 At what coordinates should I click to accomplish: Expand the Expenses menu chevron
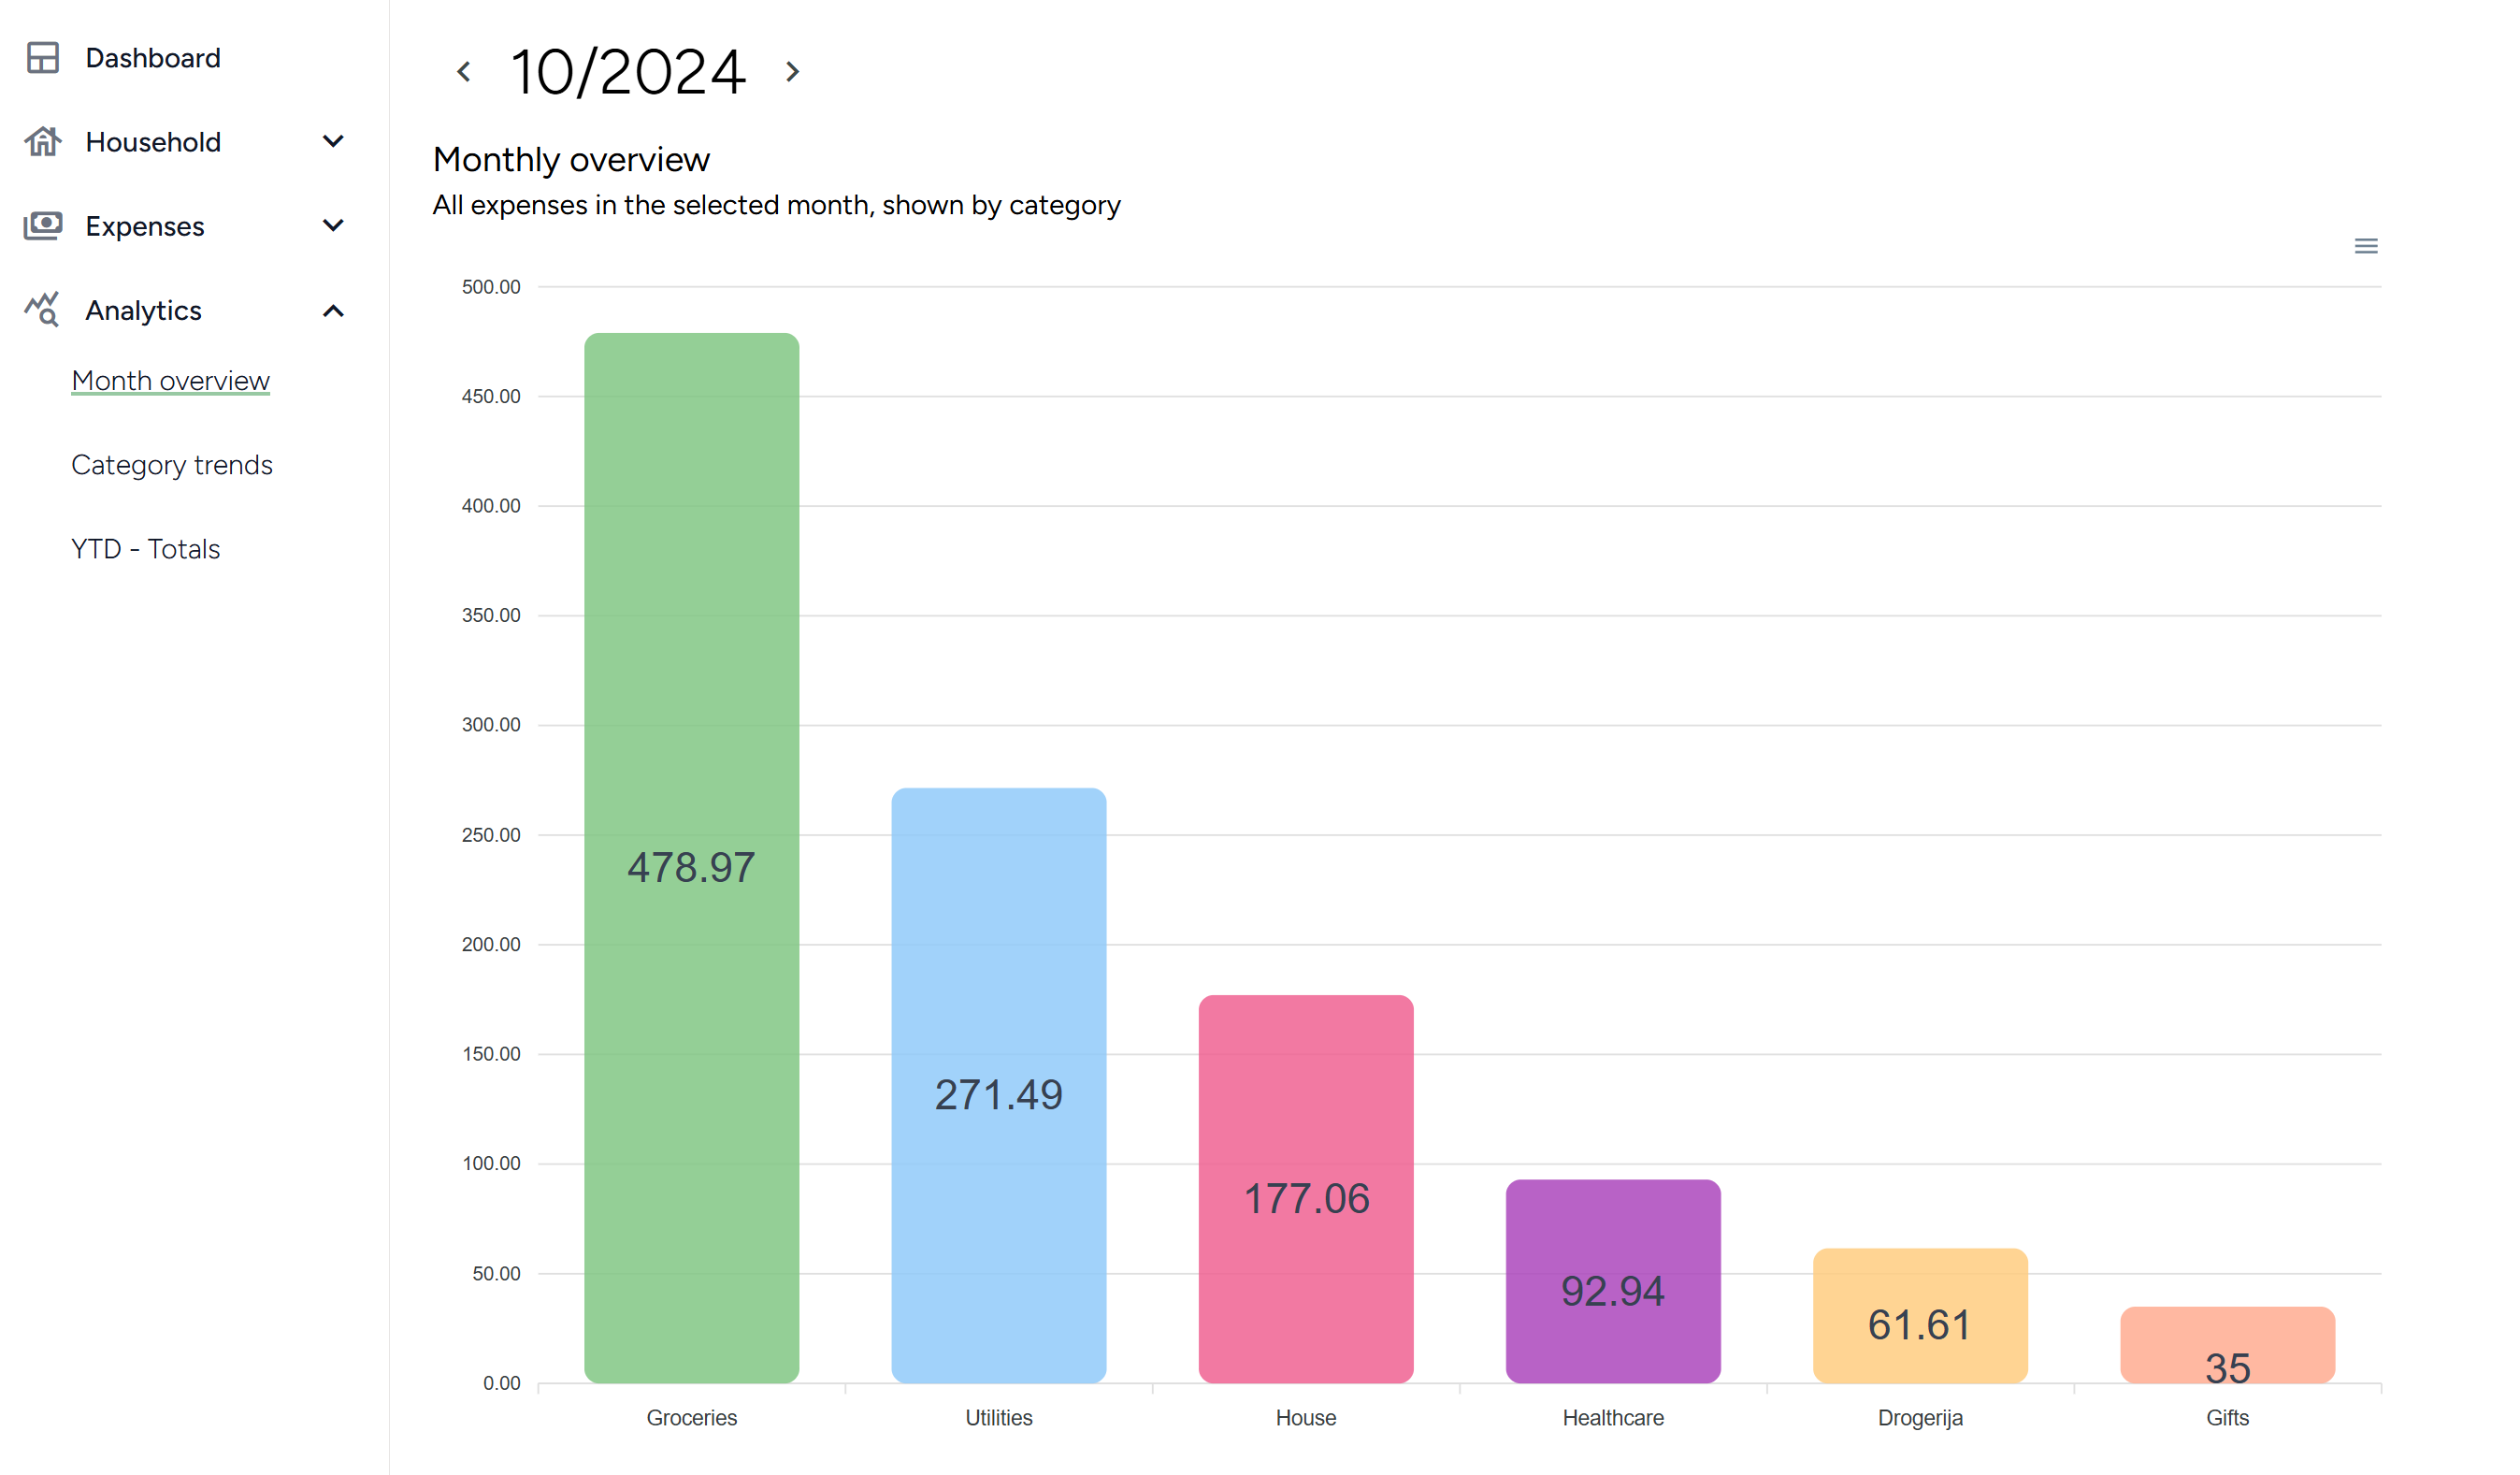click(x=333, y=226)
